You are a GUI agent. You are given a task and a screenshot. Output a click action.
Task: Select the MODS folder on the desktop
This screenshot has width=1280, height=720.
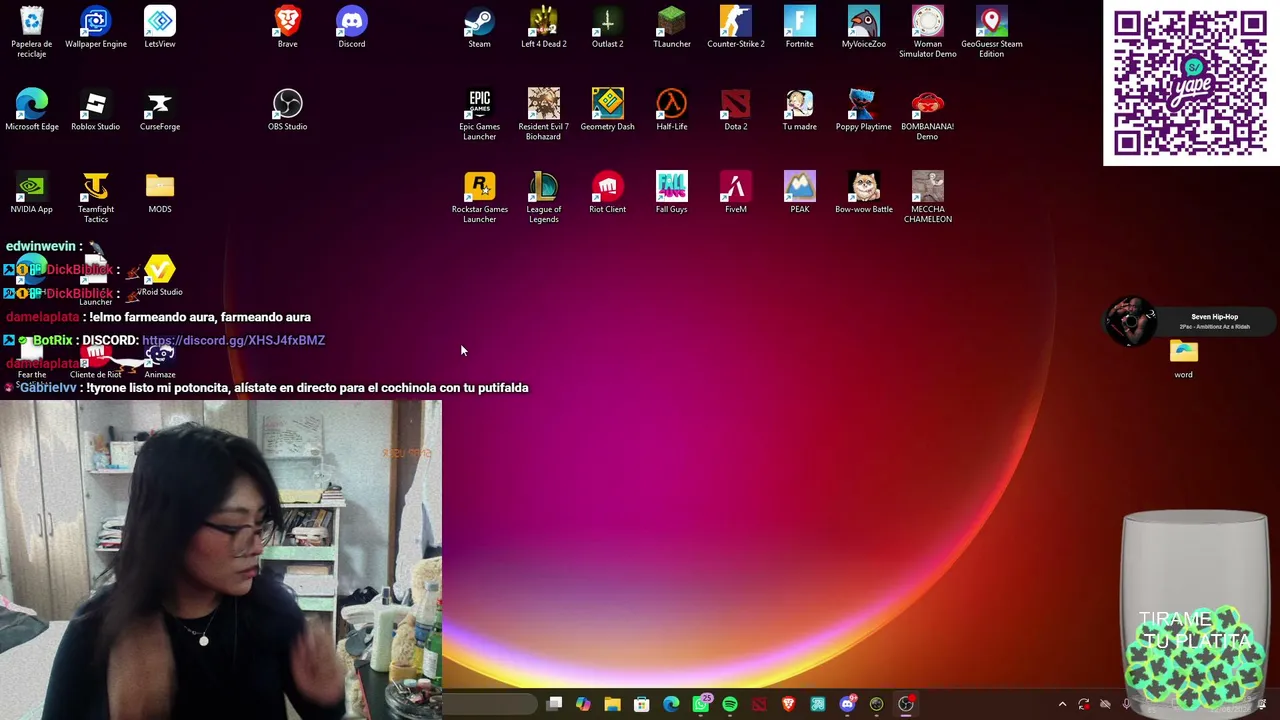(x=160, y=193)
